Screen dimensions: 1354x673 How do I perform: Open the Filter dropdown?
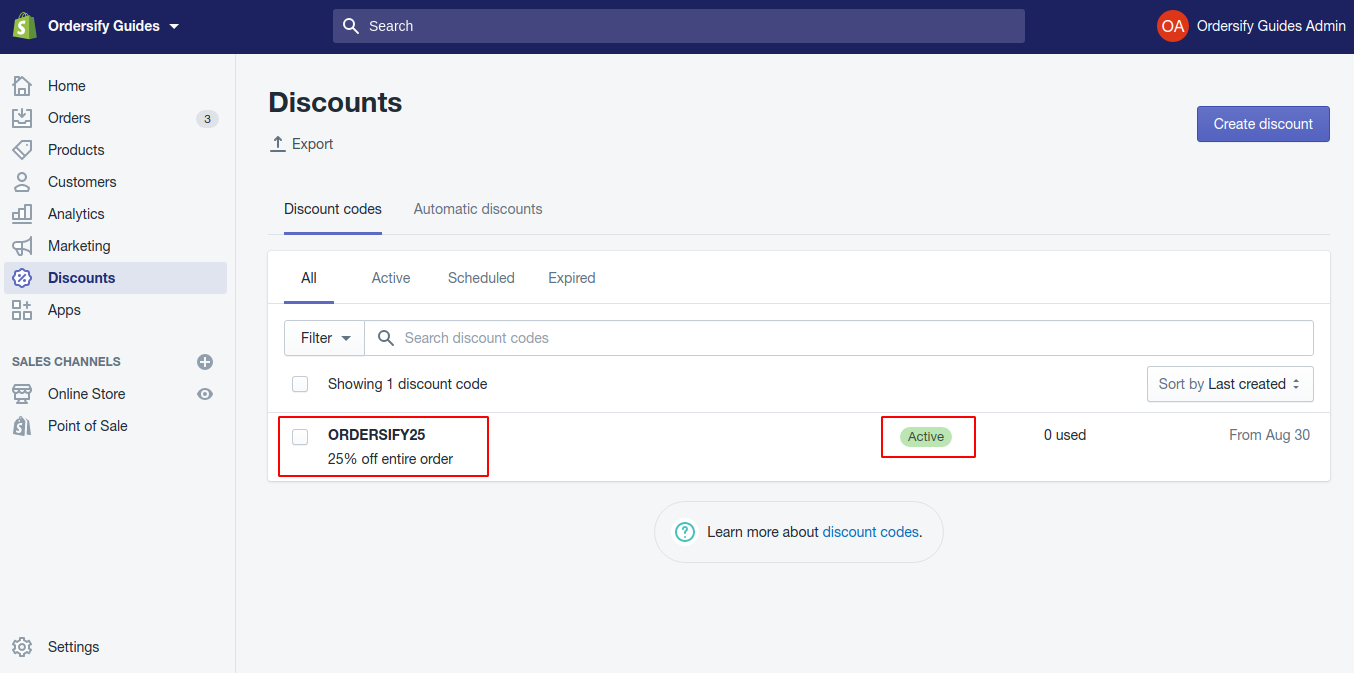pyautogui.click(x=325, y=338)
